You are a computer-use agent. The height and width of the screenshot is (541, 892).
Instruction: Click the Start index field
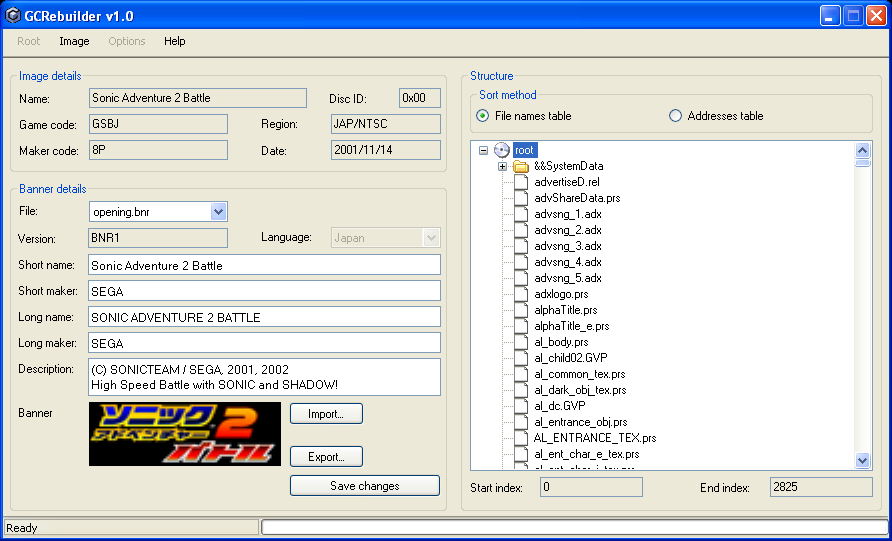[x=591, y=487]
